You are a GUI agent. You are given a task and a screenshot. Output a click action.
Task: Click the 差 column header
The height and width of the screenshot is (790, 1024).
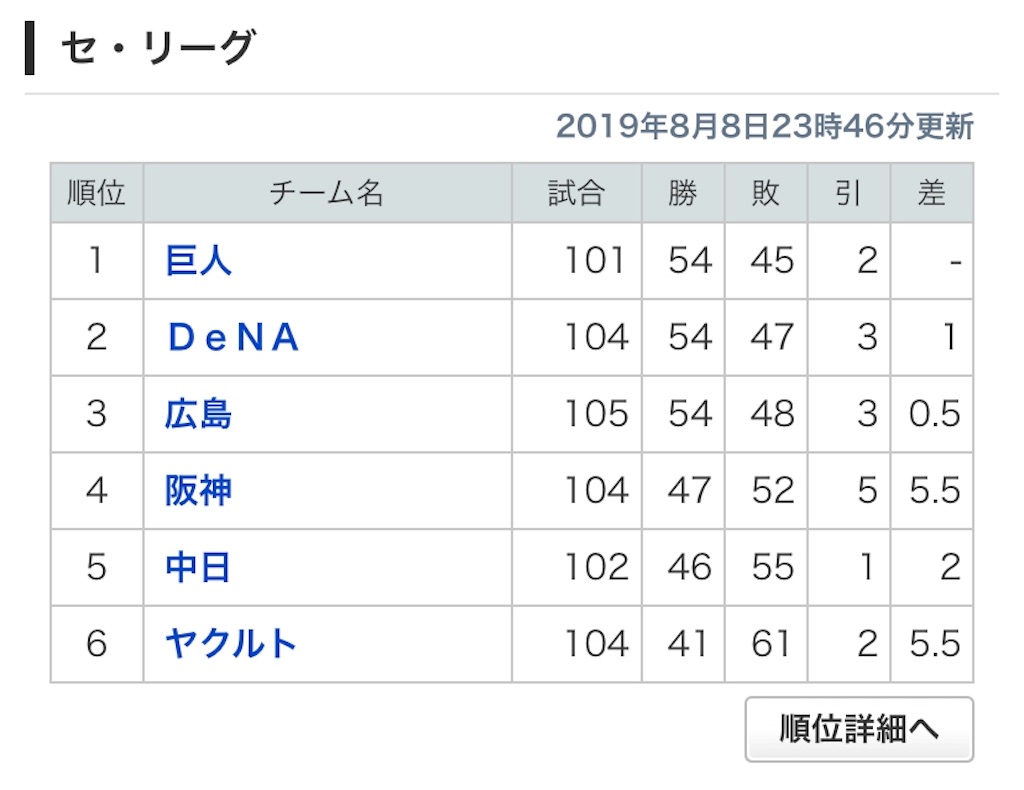[932, 193]
